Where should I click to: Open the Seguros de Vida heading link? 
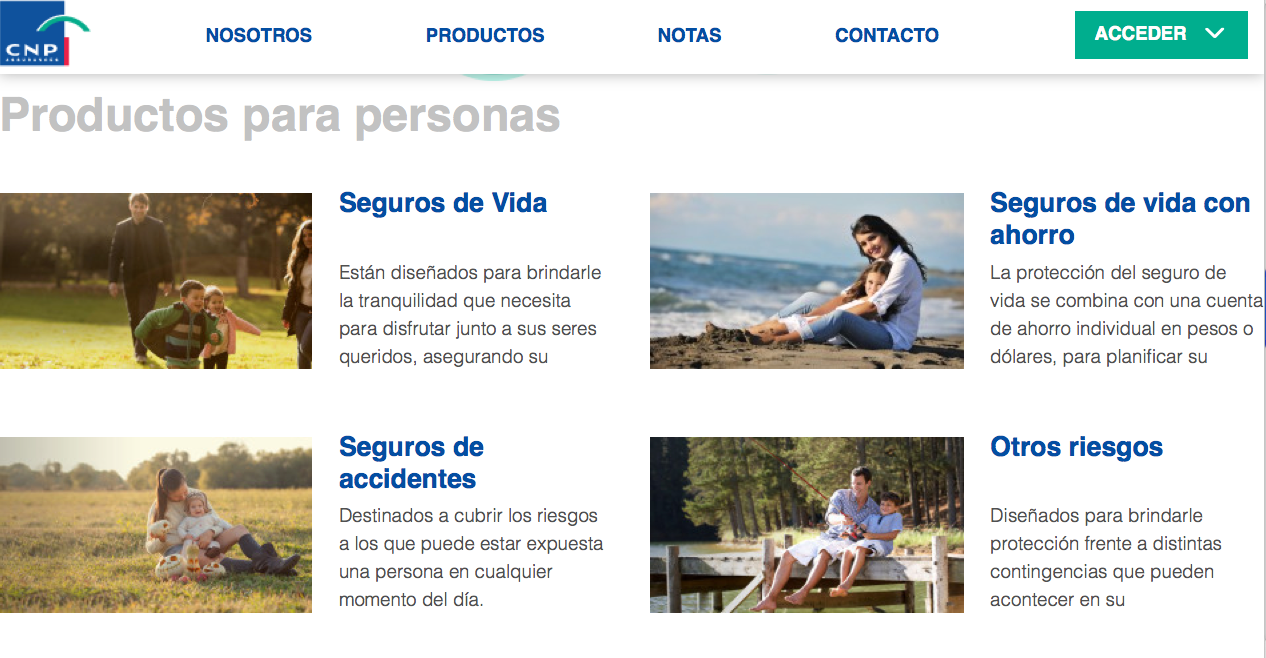click(443, 203)
